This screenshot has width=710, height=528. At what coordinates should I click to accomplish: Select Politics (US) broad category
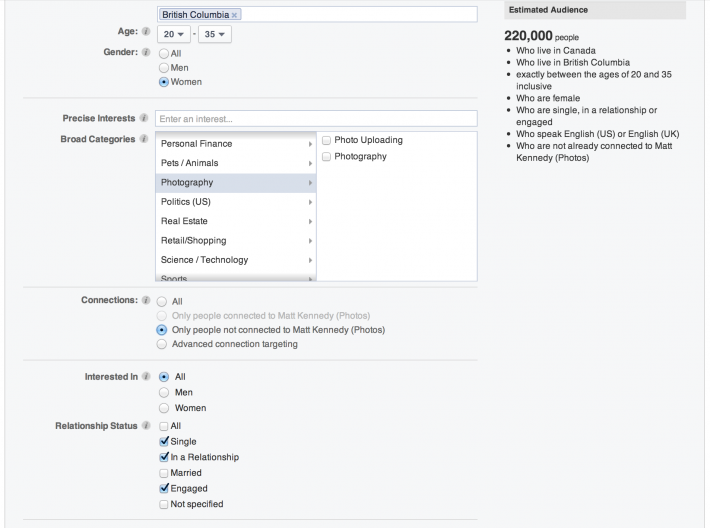236,202
